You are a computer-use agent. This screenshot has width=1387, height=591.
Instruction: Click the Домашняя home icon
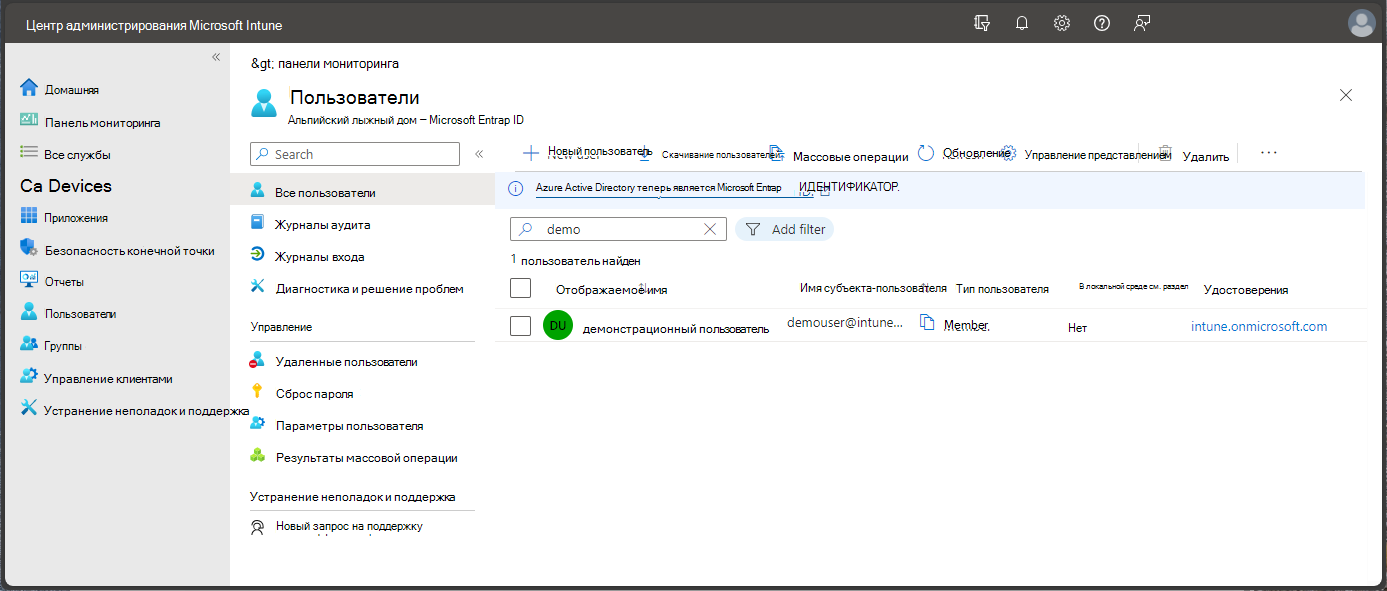click(29, 88)
